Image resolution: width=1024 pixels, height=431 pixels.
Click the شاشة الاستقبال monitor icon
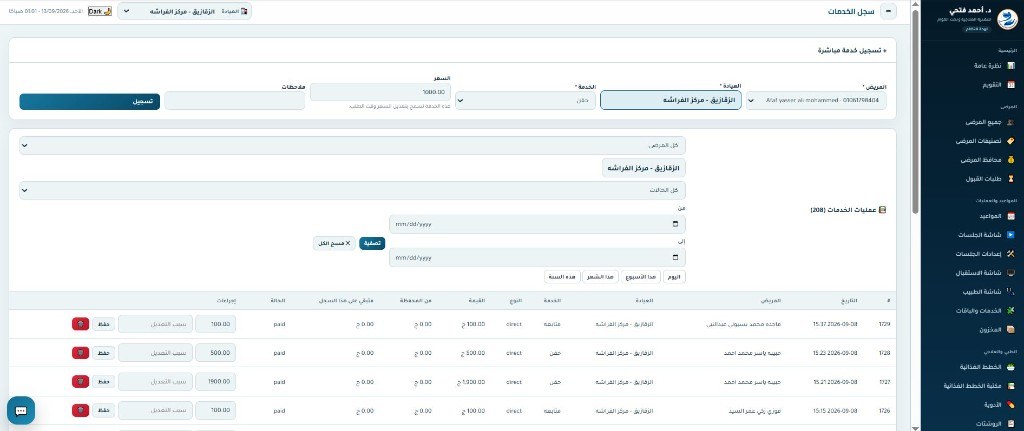1011,272
